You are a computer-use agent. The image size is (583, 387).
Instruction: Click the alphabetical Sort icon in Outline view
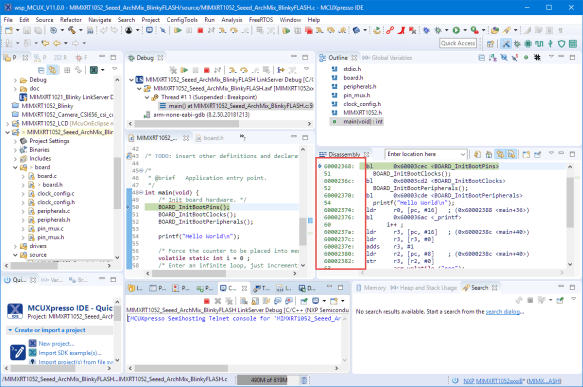coord(493,58)
